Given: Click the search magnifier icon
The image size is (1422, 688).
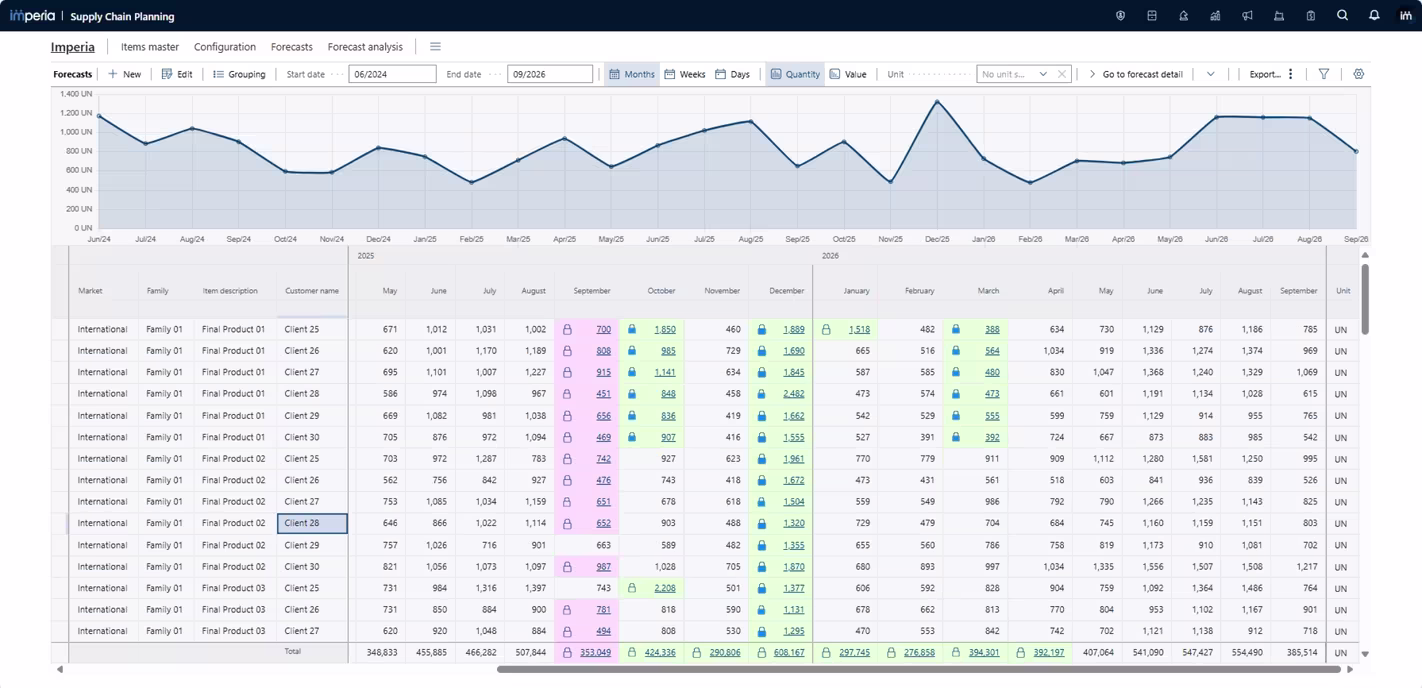Looking at the screenshot, I should 1342,16.
